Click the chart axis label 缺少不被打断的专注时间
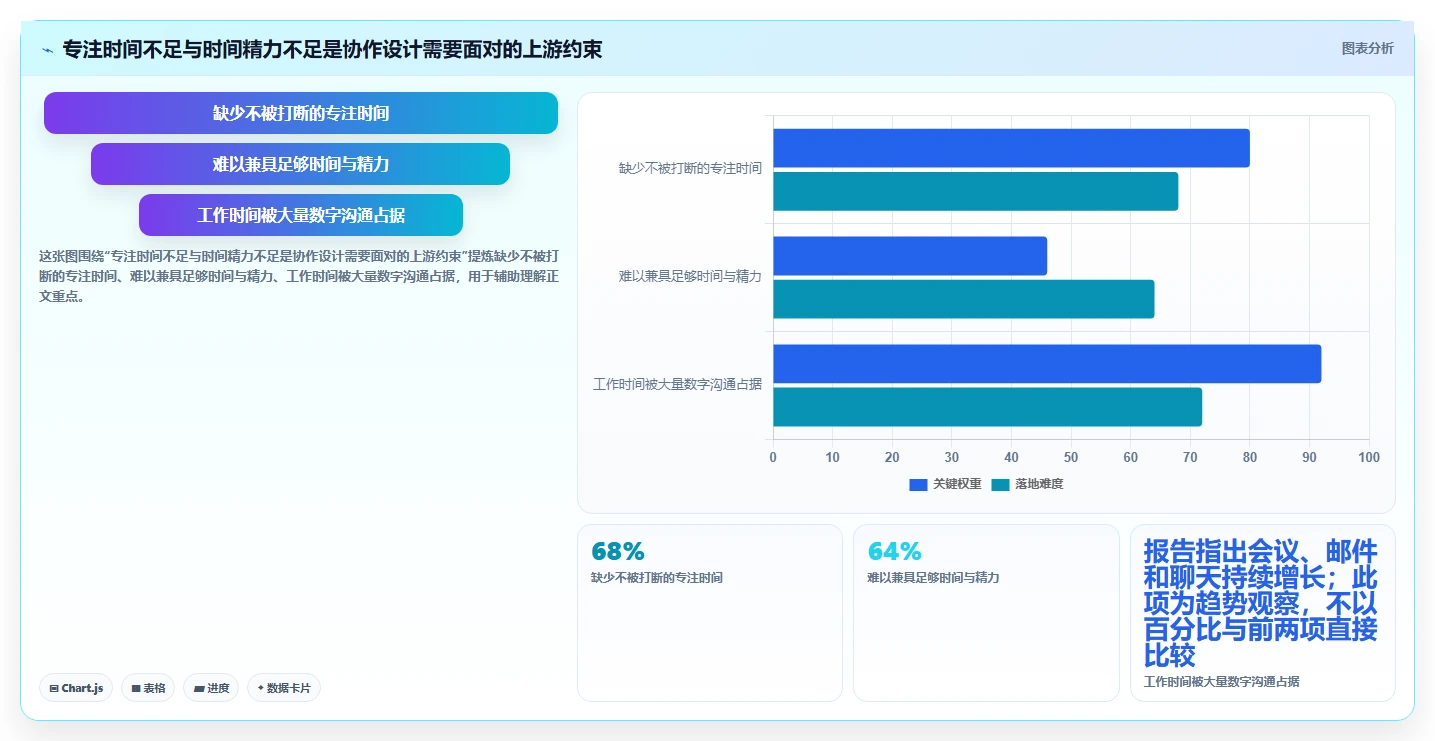The width and height of the screenshot is (1435, 741). (x=690, y=169)
